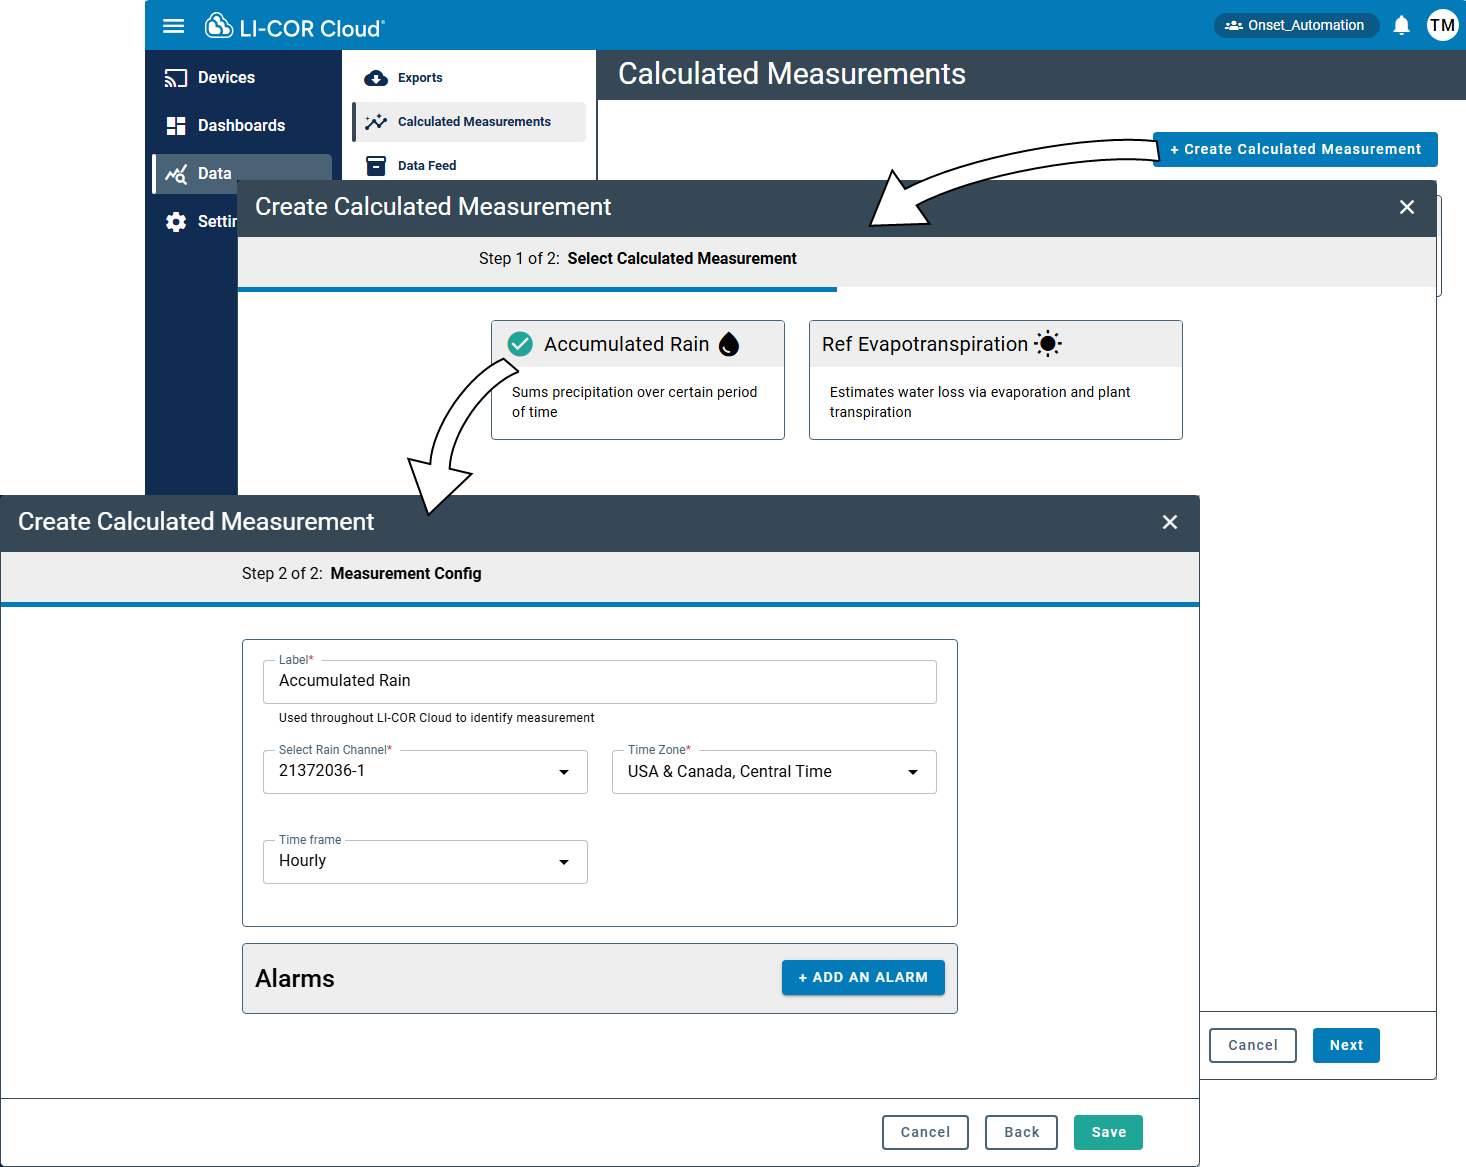Image resolution: width=1466 pixels, height=1167 pixels.
Task: Click Next in the Step 1 dialog
Action: point(1346,1046)
